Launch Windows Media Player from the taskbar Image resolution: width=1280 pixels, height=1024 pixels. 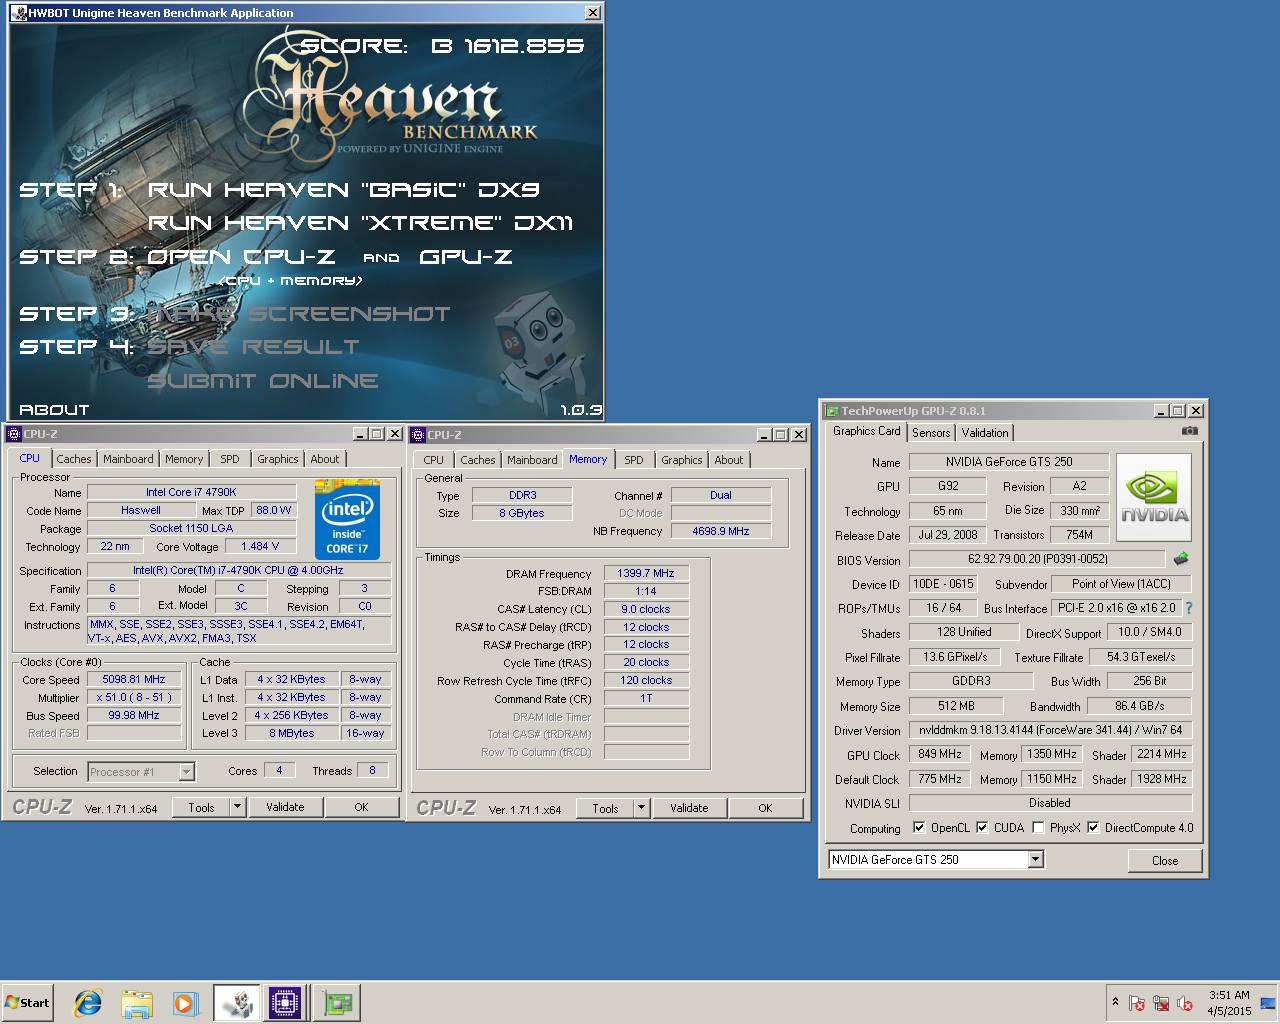tap(186, 1003)
